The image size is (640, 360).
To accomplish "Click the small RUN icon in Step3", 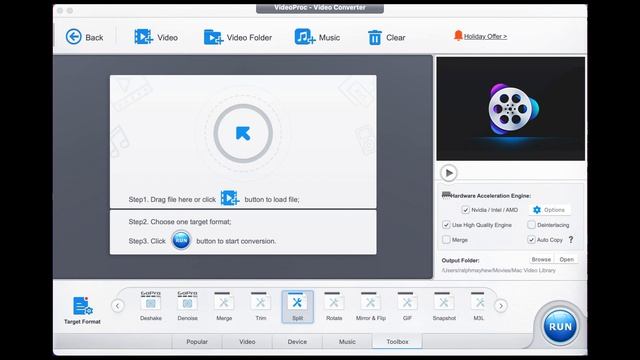I will click(181, 240).
